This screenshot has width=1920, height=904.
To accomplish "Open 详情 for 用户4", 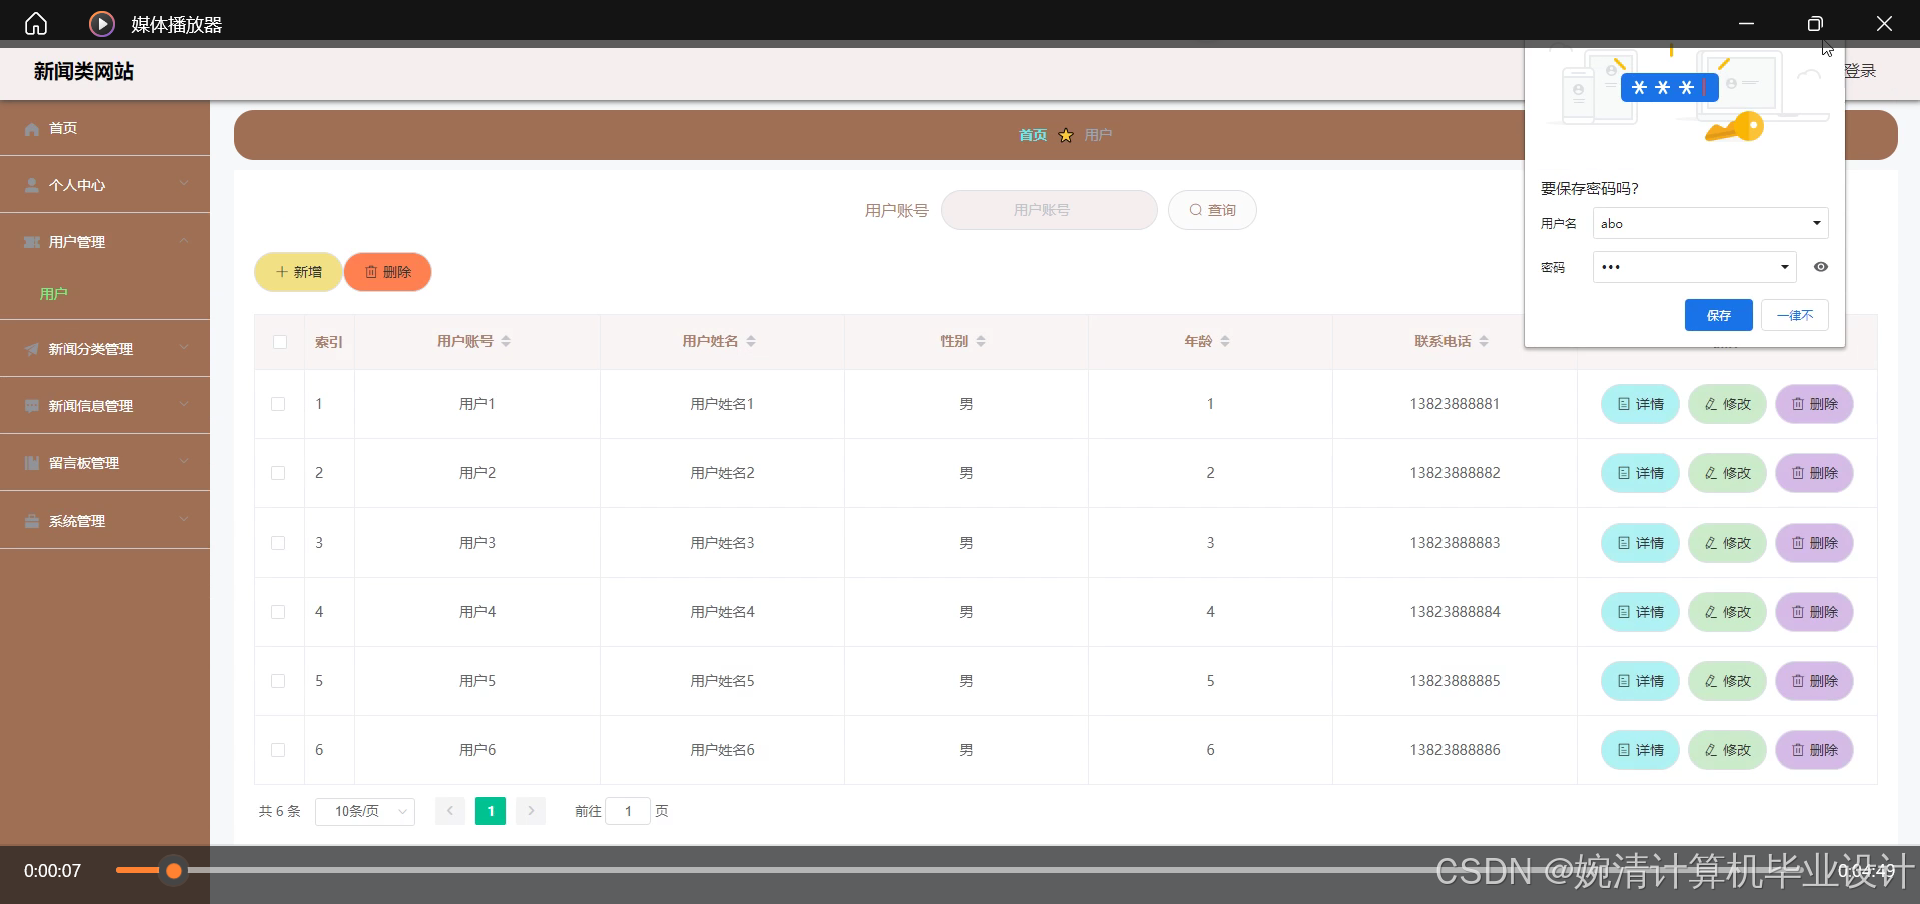I will (1640, 612).
